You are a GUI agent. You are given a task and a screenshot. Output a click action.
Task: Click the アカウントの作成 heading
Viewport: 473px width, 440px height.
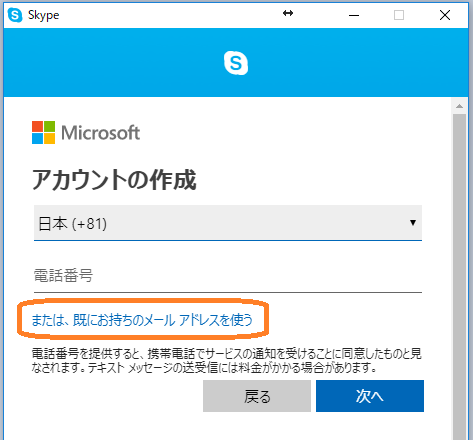pyautogui.click(x=114, y=180)
